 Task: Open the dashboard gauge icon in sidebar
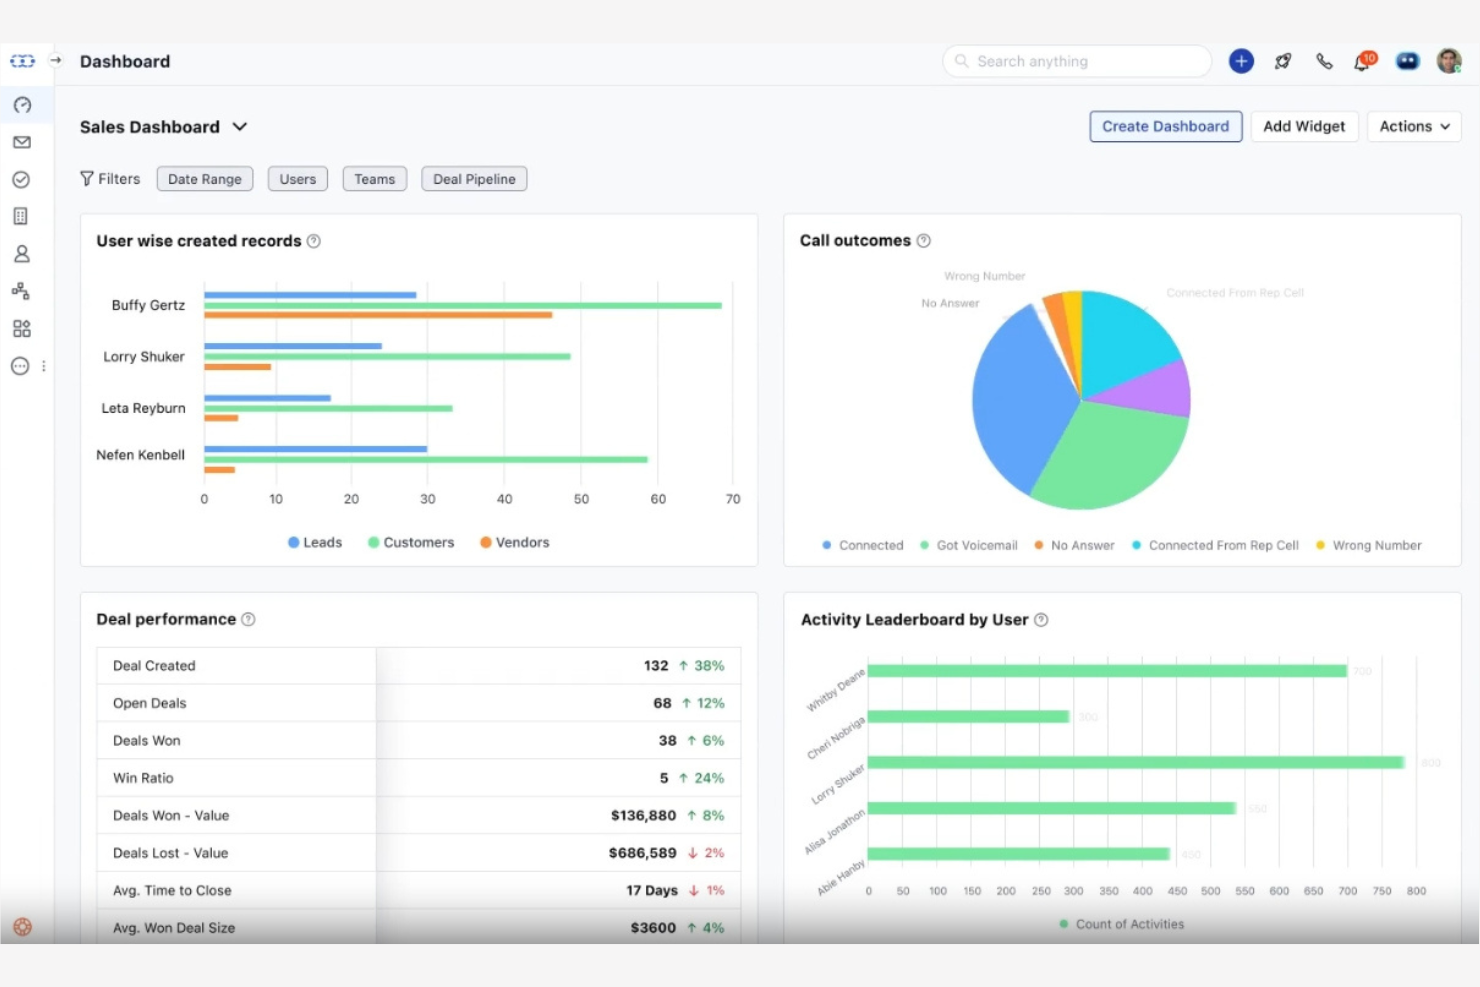click(22, 105)
